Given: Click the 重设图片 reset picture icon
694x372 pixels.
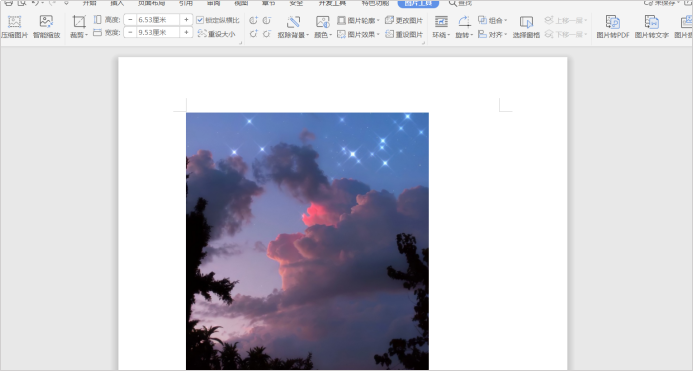Looking at the screenshot, I should coord(389,34).
